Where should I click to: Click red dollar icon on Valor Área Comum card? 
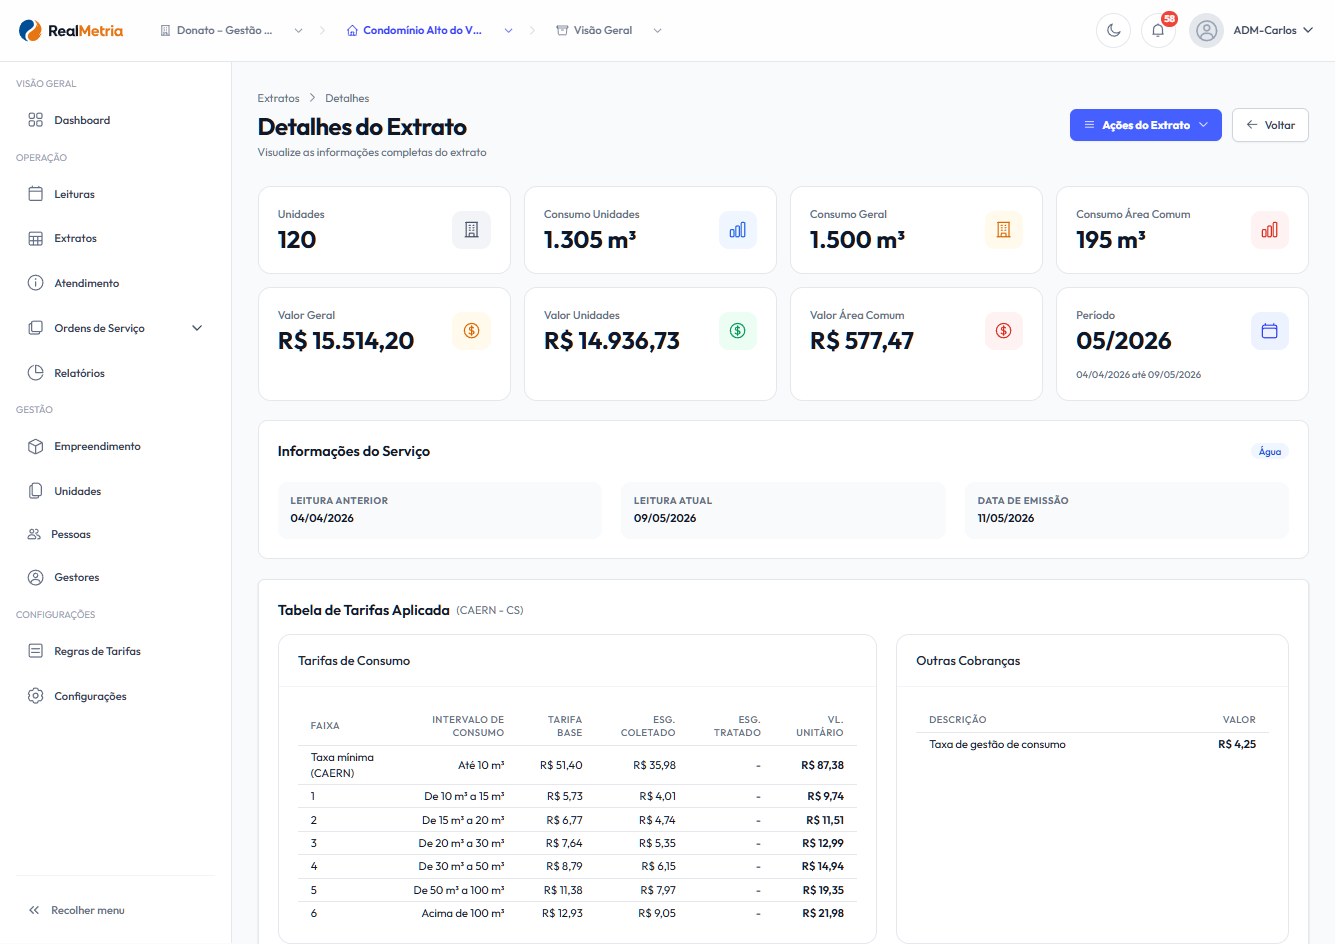click(x=1004, y=331)
